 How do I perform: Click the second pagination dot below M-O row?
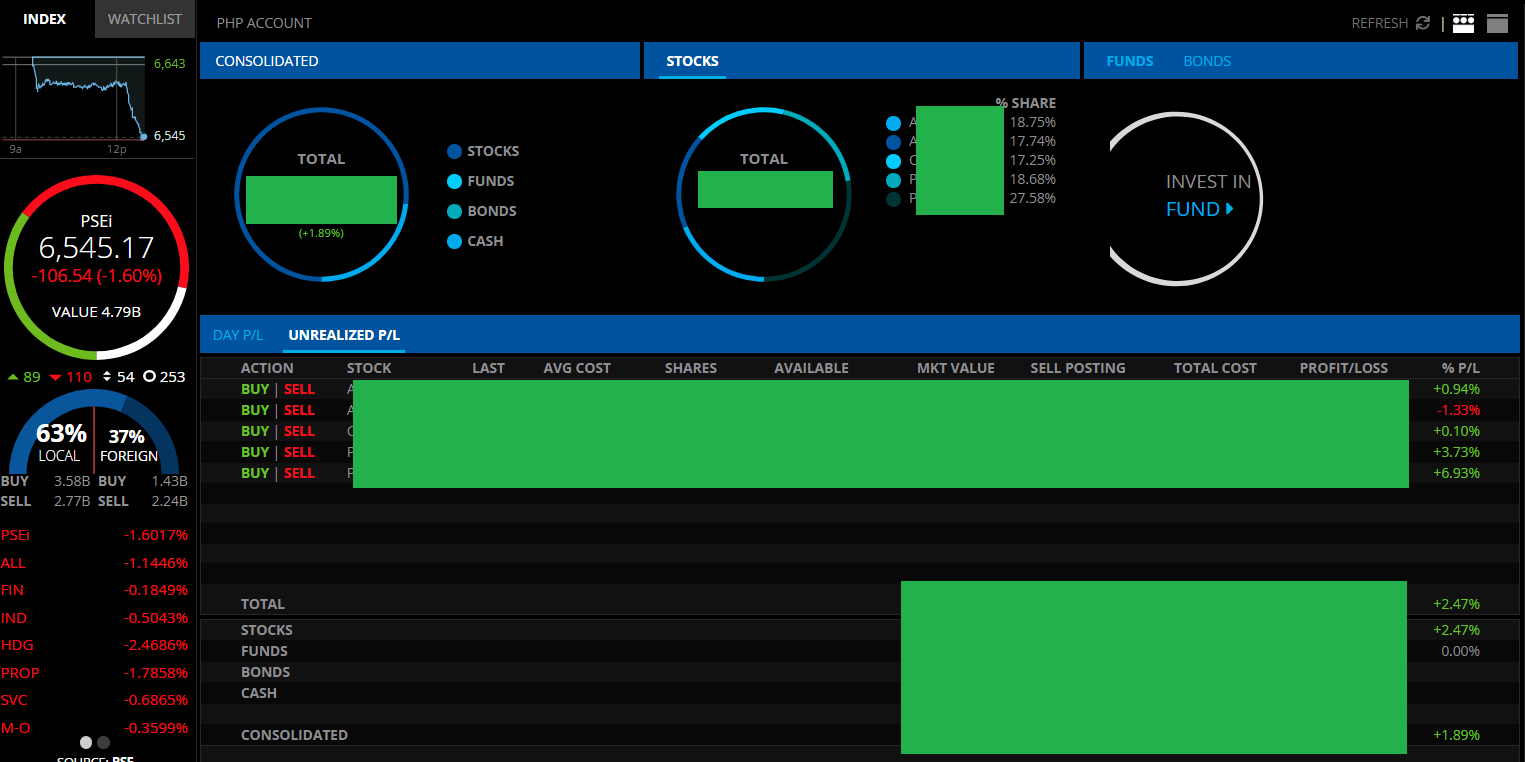[x=102, y=743]
